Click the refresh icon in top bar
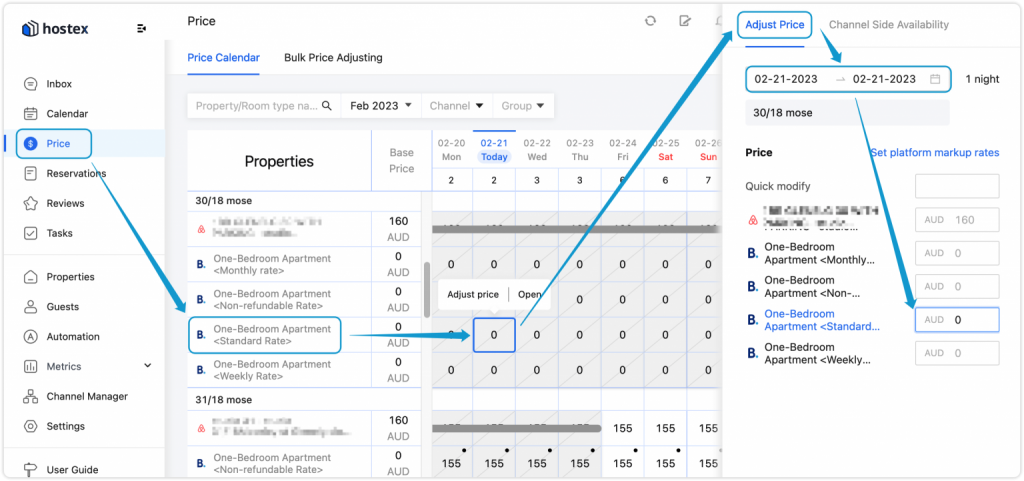 [x=651, y=21]
